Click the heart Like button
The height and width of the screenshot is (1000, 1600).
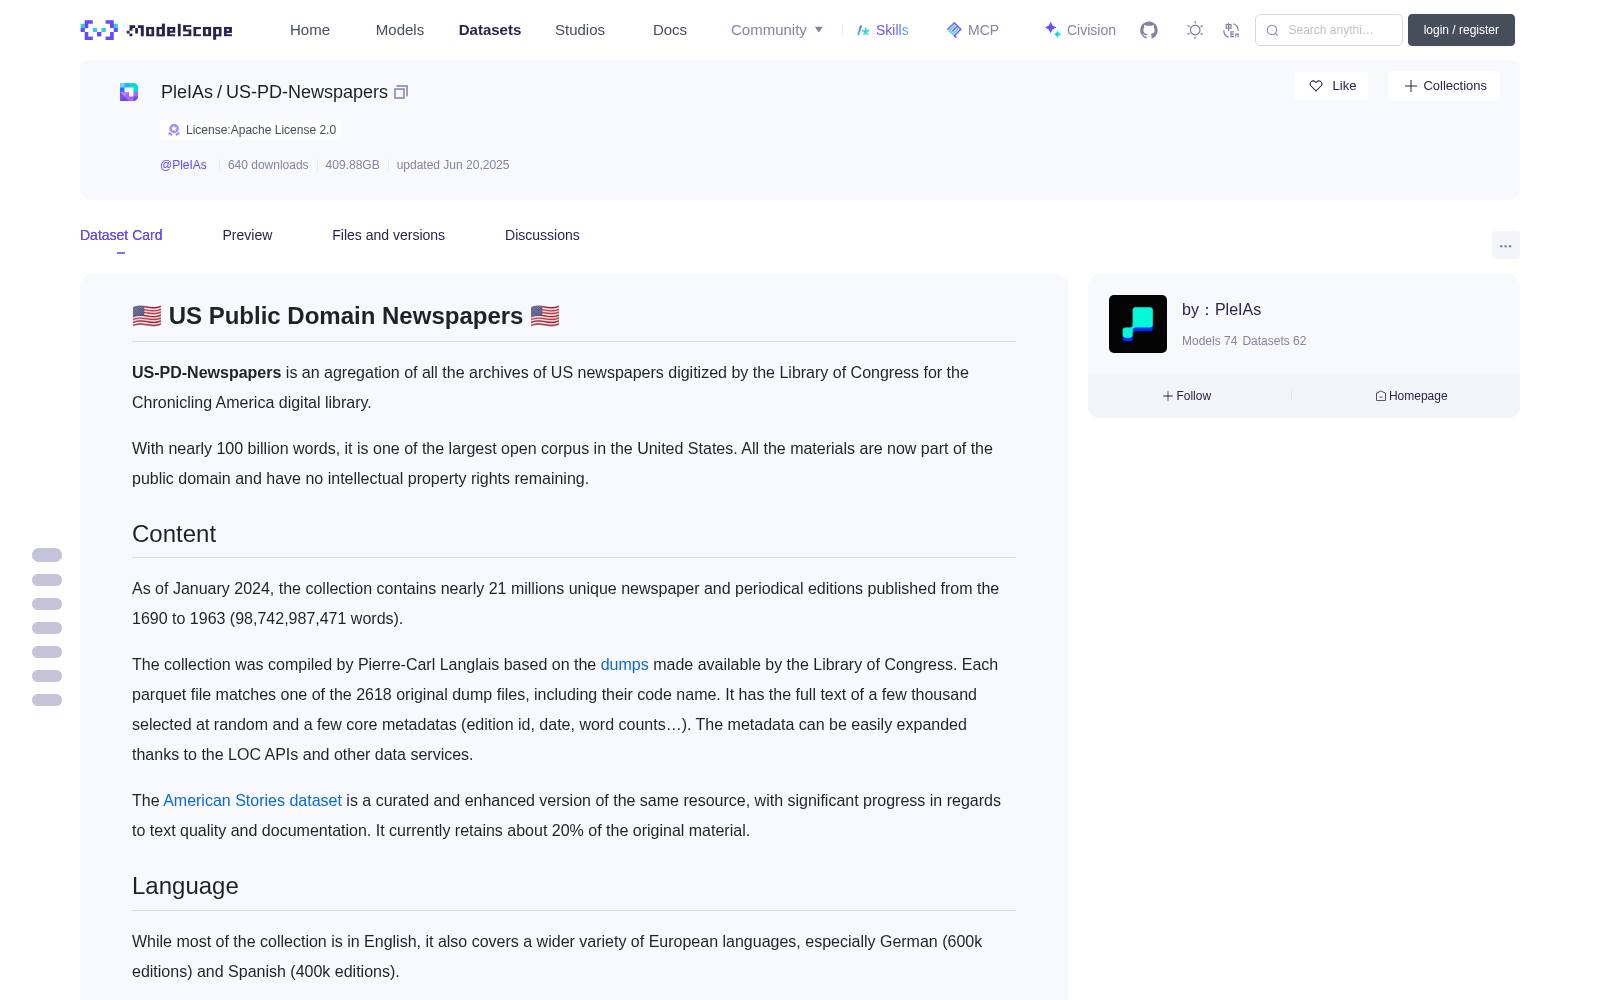pyautogui.click(x=1331, y=86)
